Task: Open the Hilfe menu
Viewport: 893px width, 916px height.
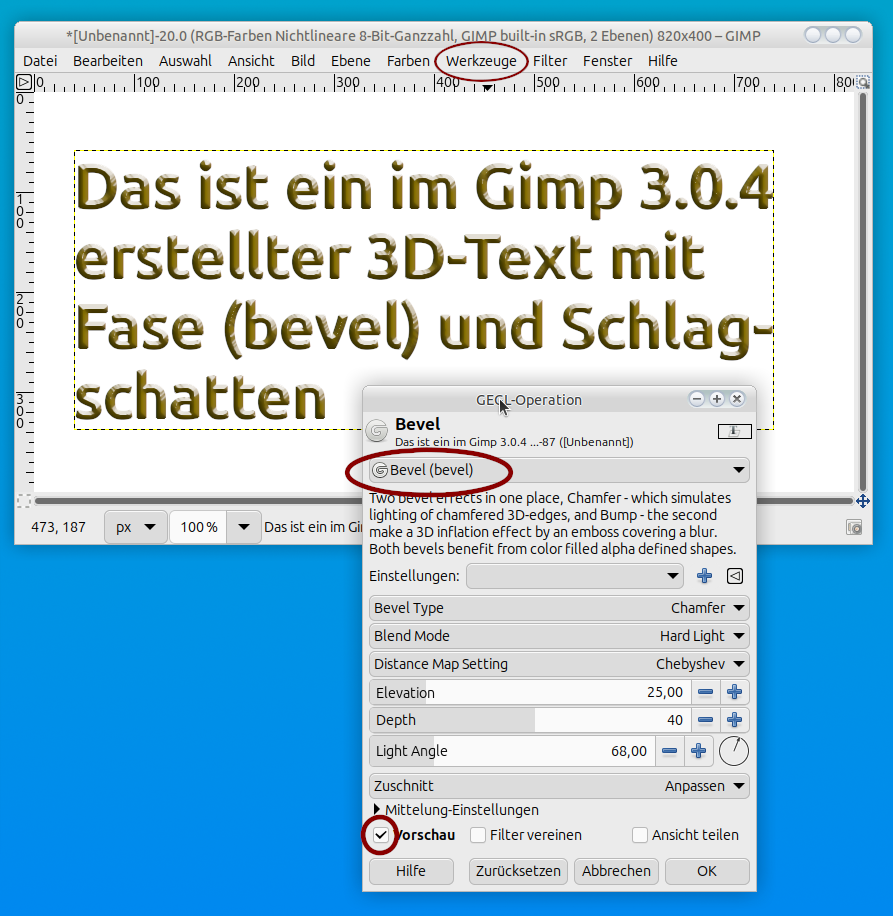Action: (x=662, y=61)
